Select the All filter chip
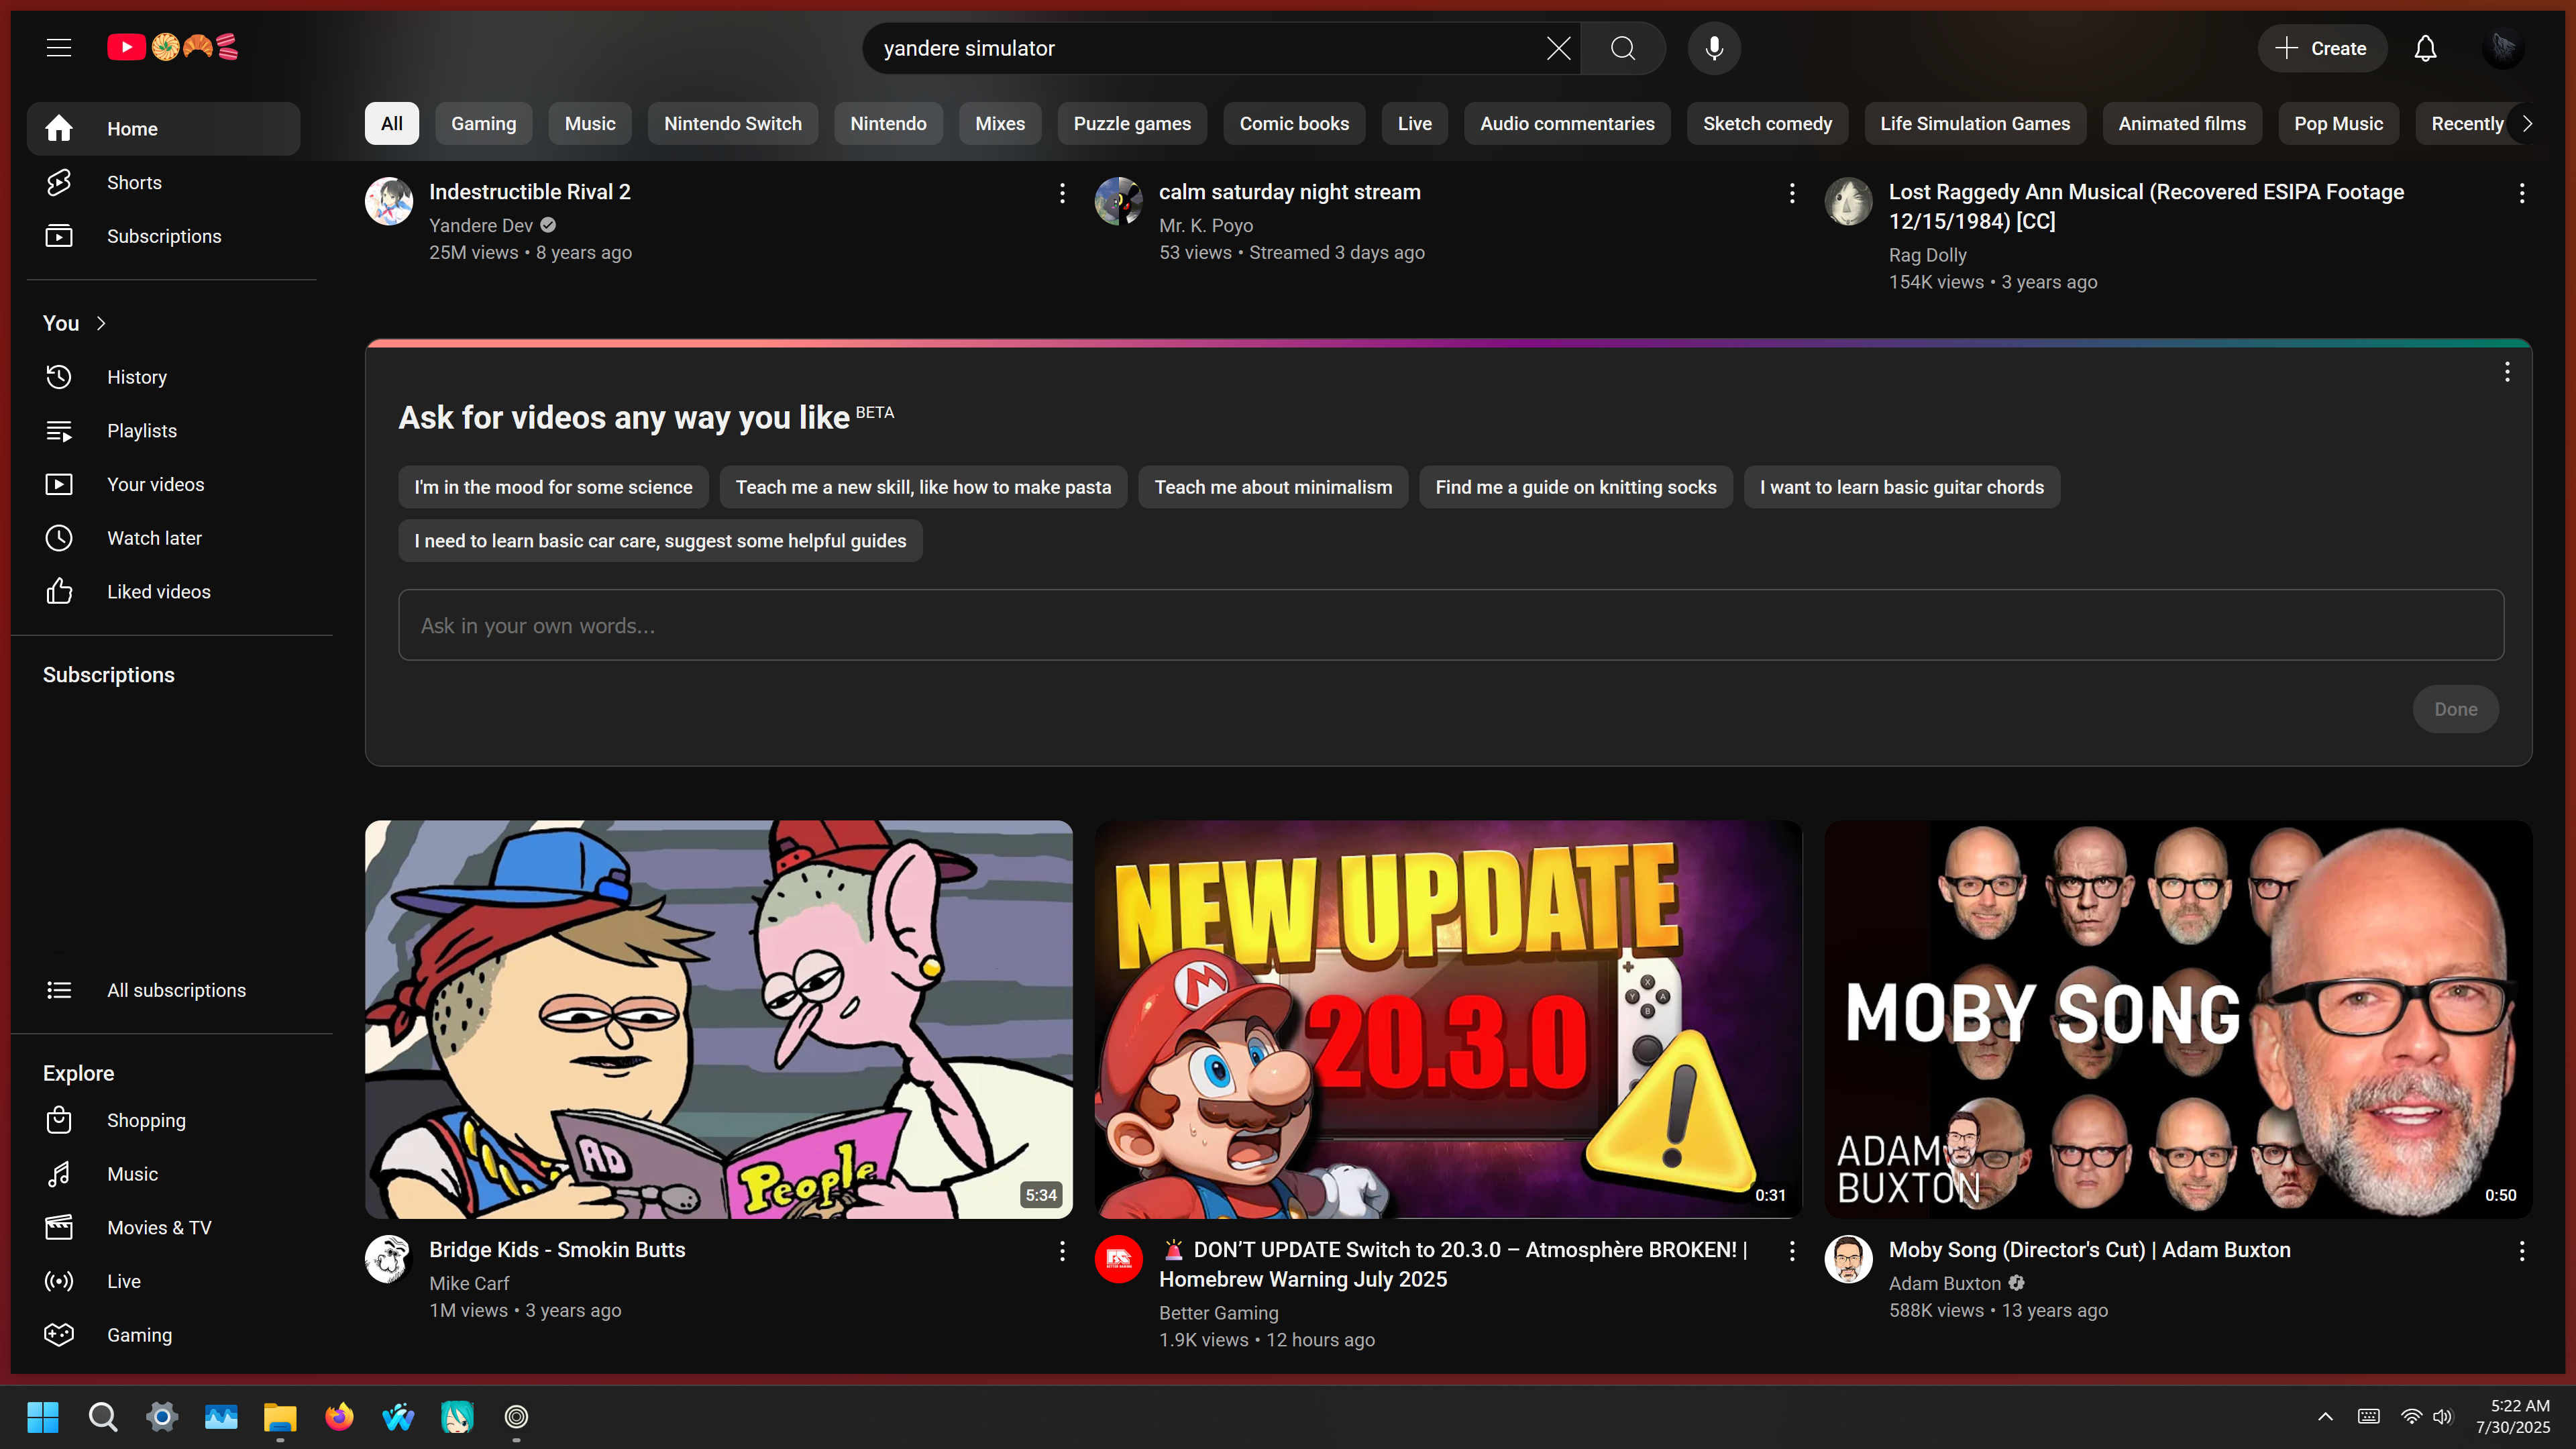Image resolution: width=2576 pixels, height=1449 pixels. click(x=391, y=124)
